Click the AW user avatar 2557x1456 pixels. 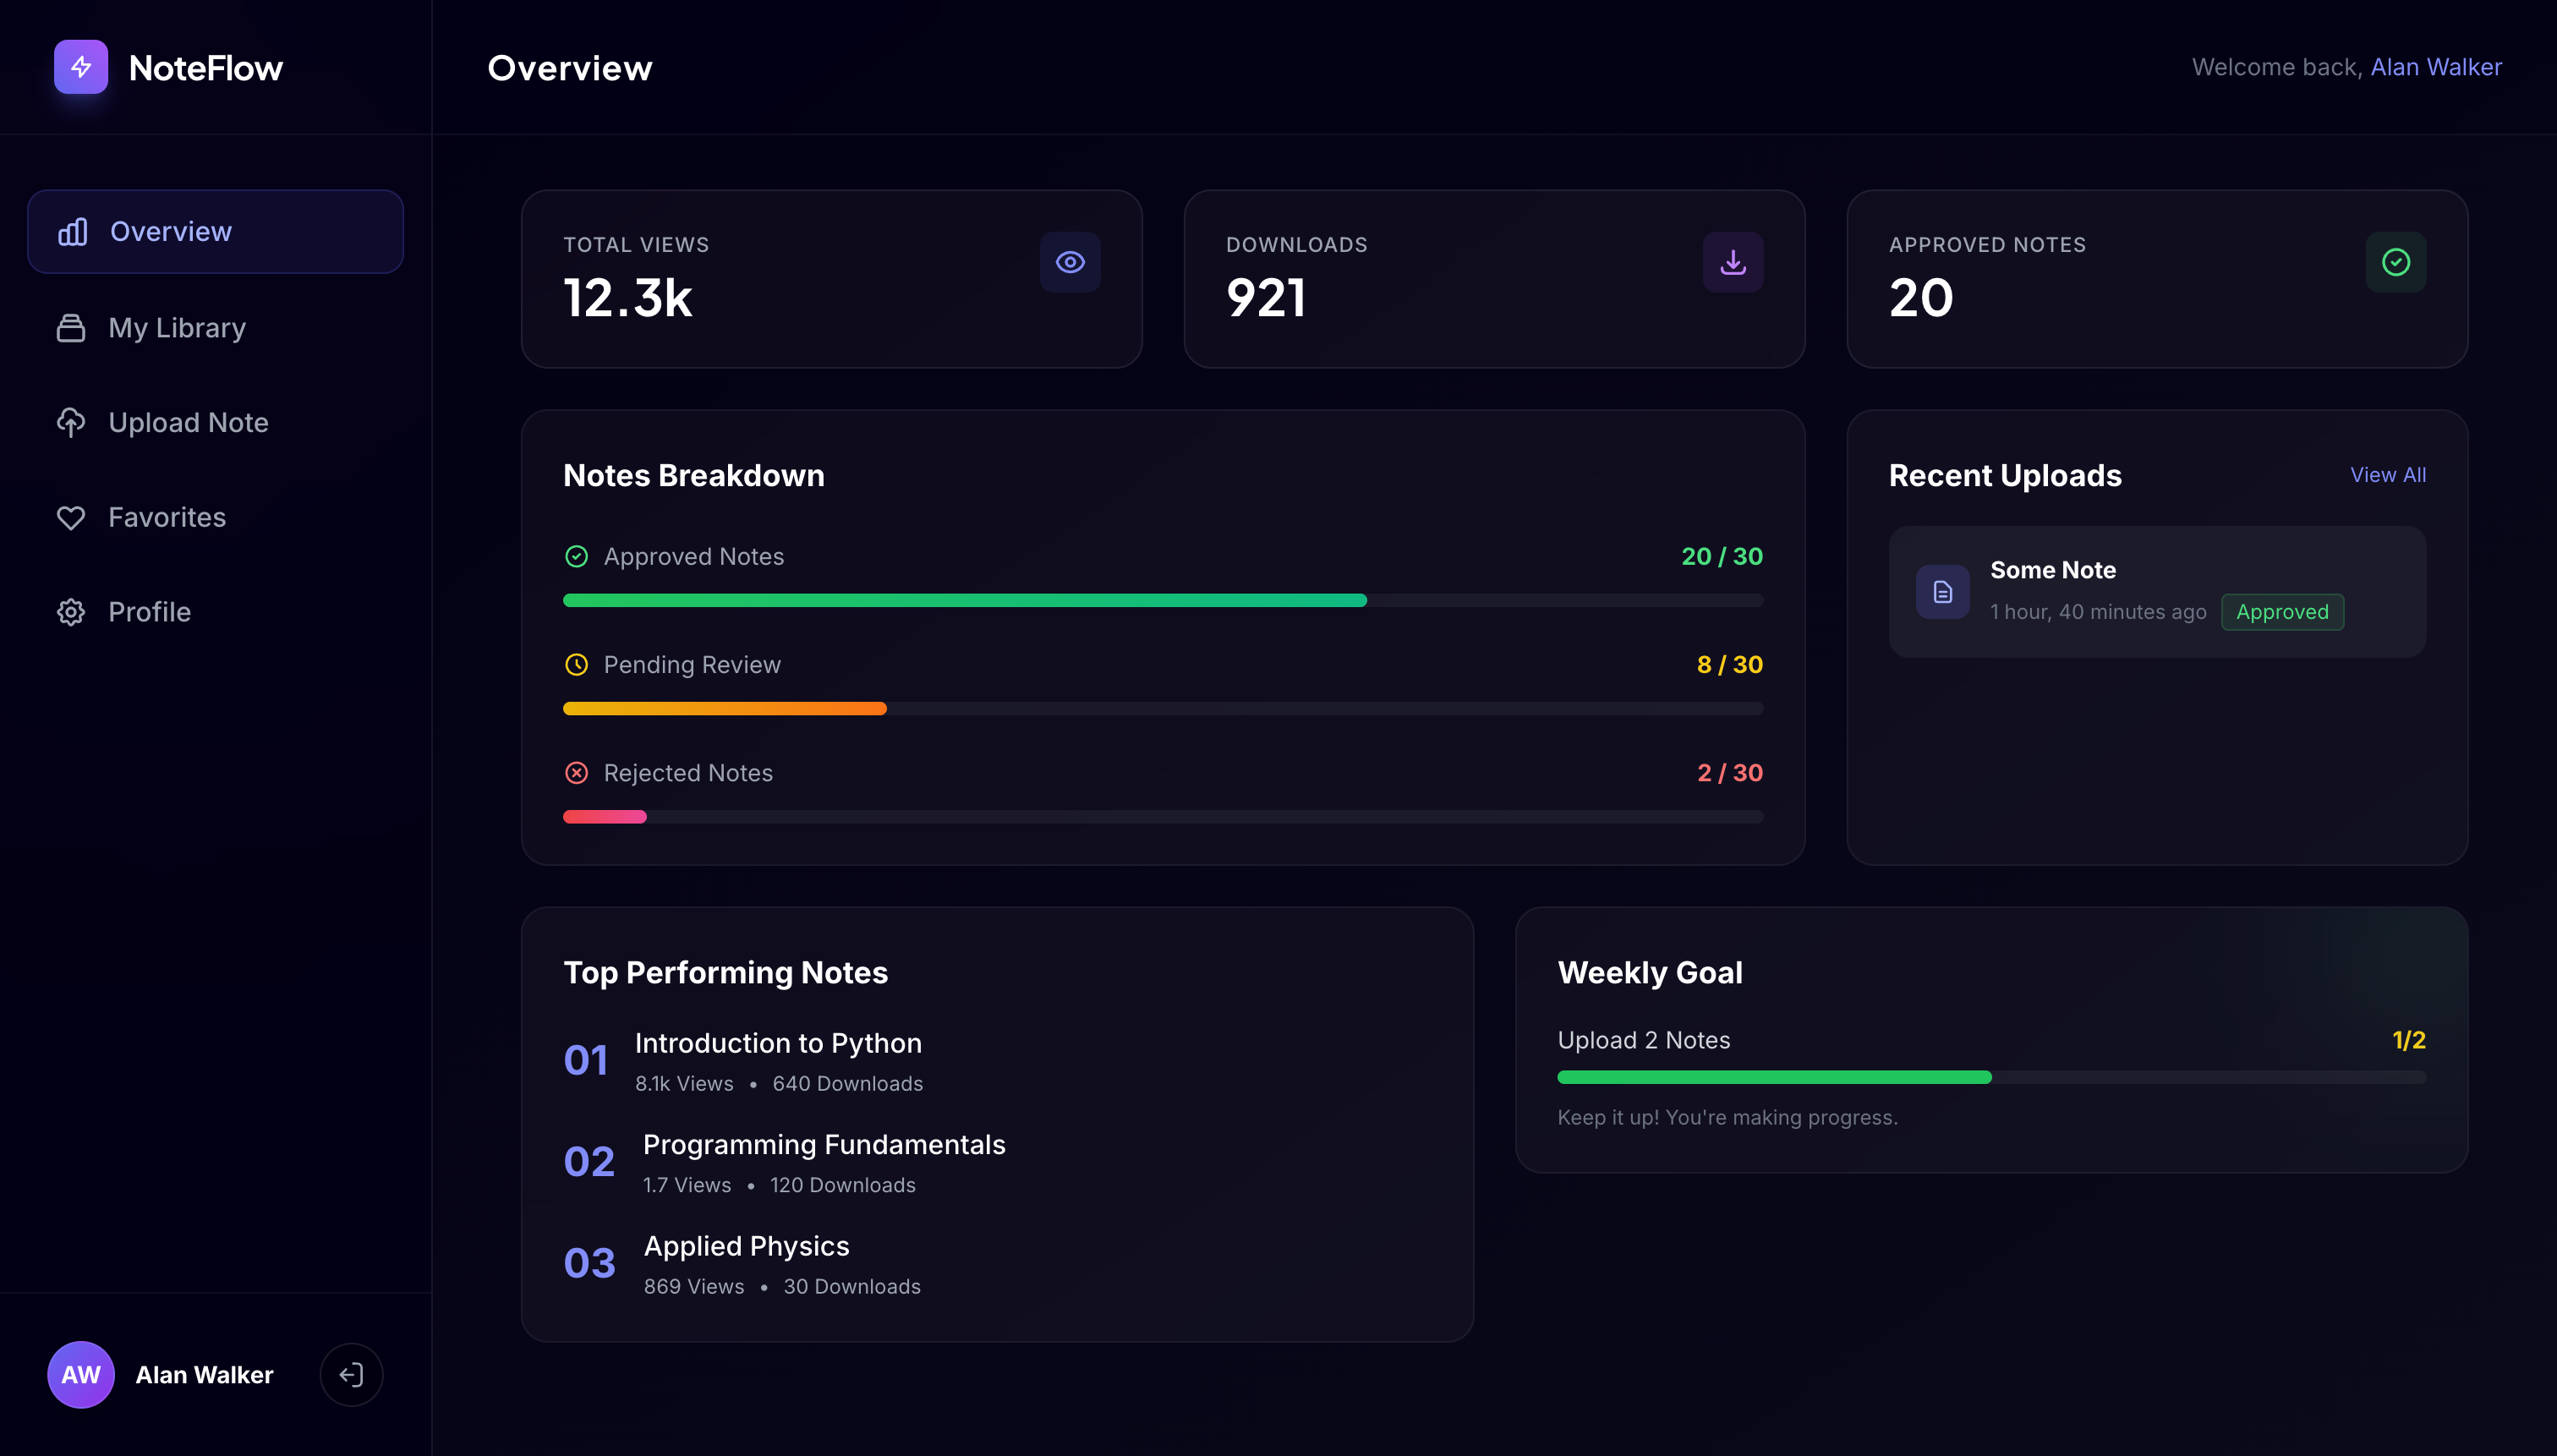click(x=81, y=1375)
